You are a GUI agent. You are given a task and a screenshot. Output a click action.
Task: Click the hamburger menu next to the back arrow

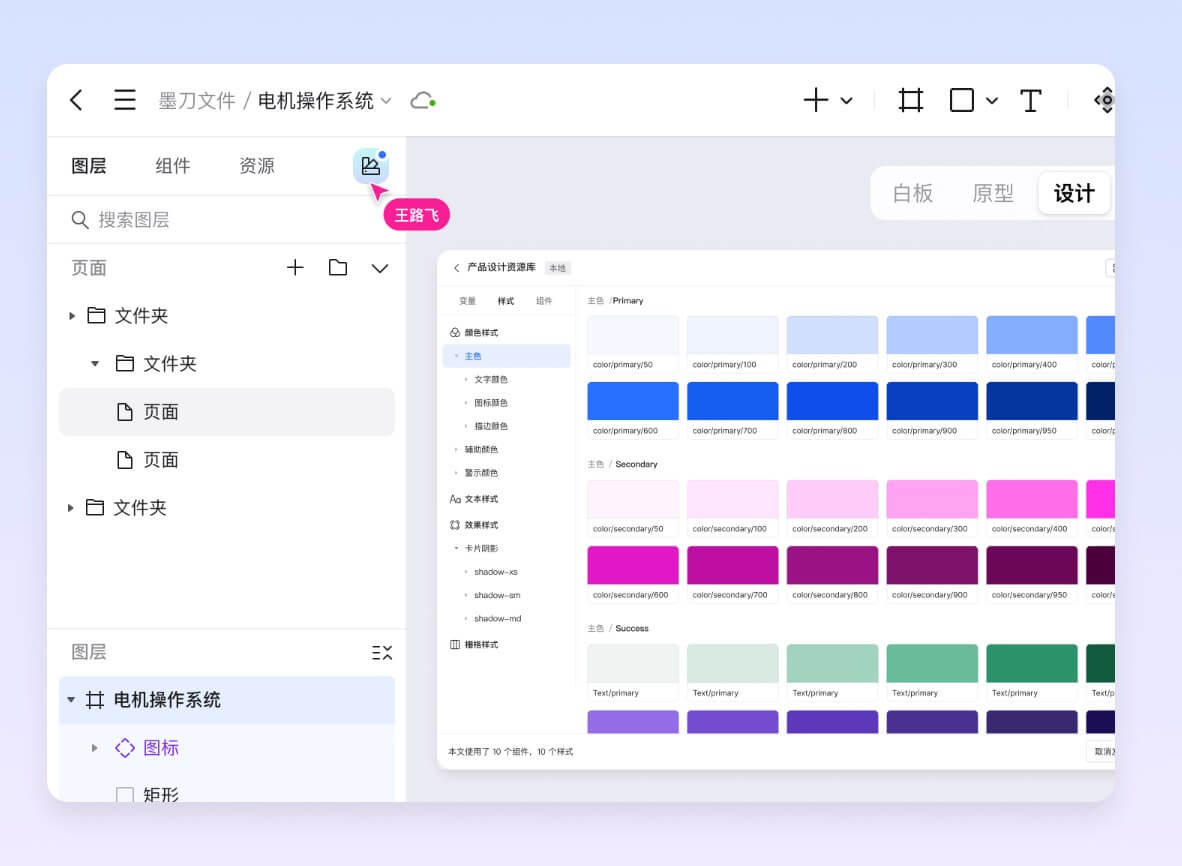click(125, 100)
